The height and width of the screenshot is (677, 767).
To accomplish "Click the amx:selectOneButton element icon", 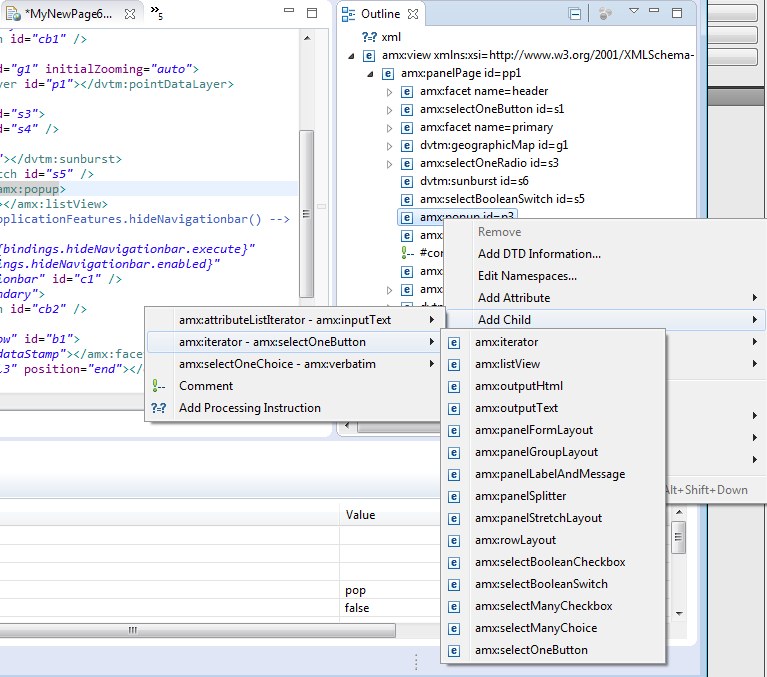I will tap(454, 651).
